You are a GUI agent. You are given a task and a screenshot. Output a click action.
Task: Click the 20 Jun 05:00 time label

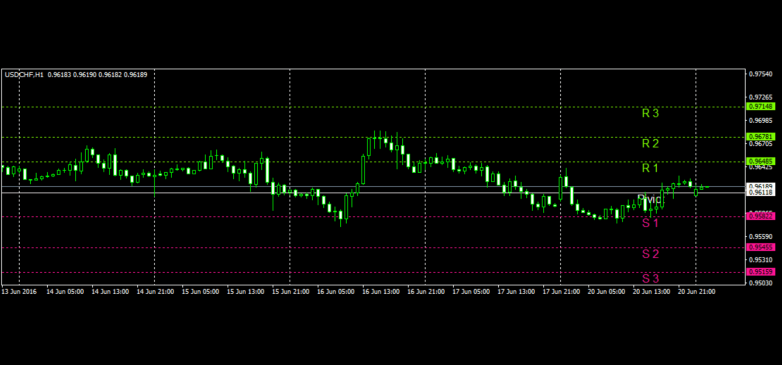605,292
